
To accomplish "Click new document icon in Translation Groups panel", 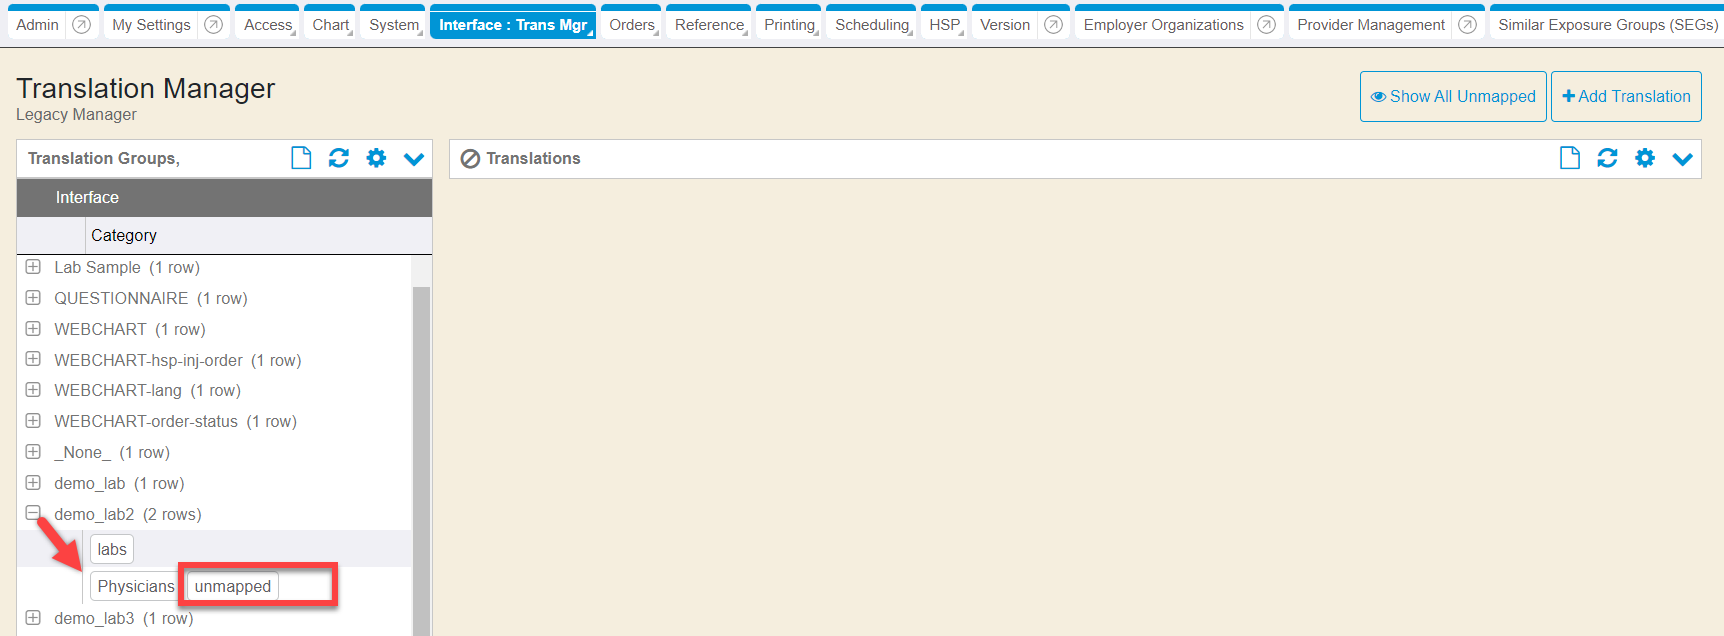I will click(301, 158).
